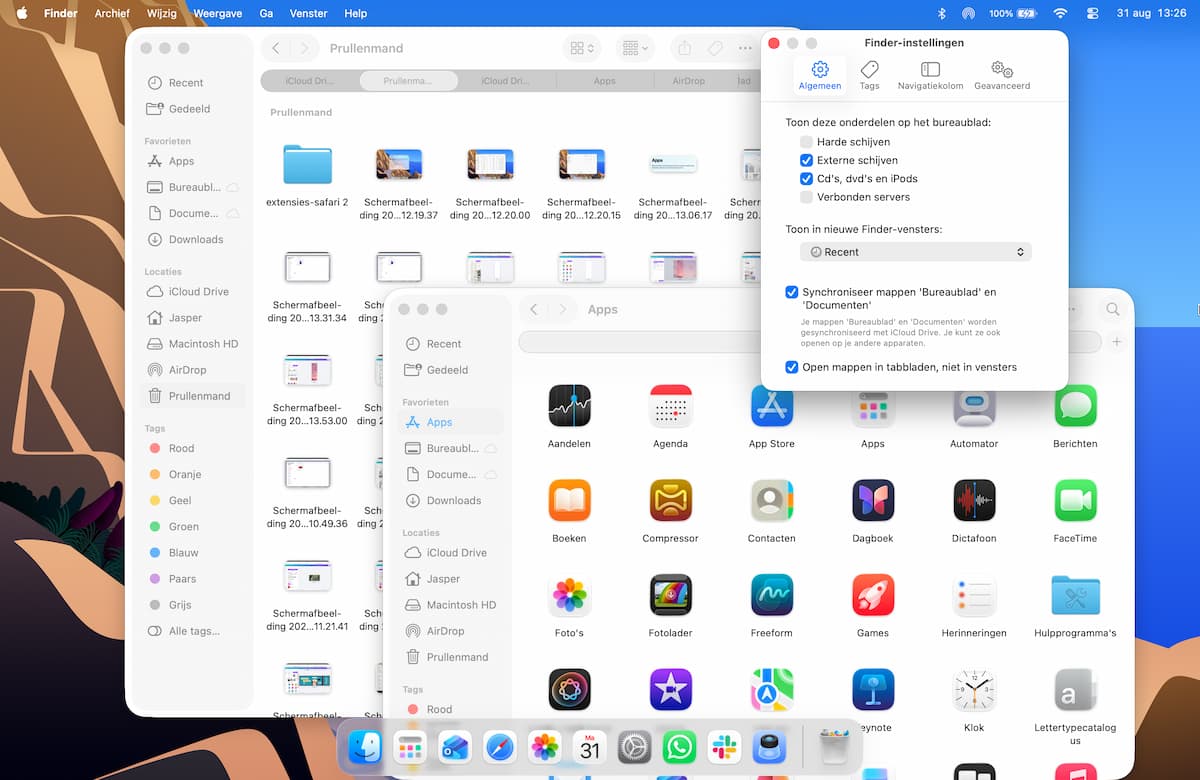The image size is (1200, 780).
Task: Click the tag icon in Prullenmand toolbar
Action: tap(715, 48)
